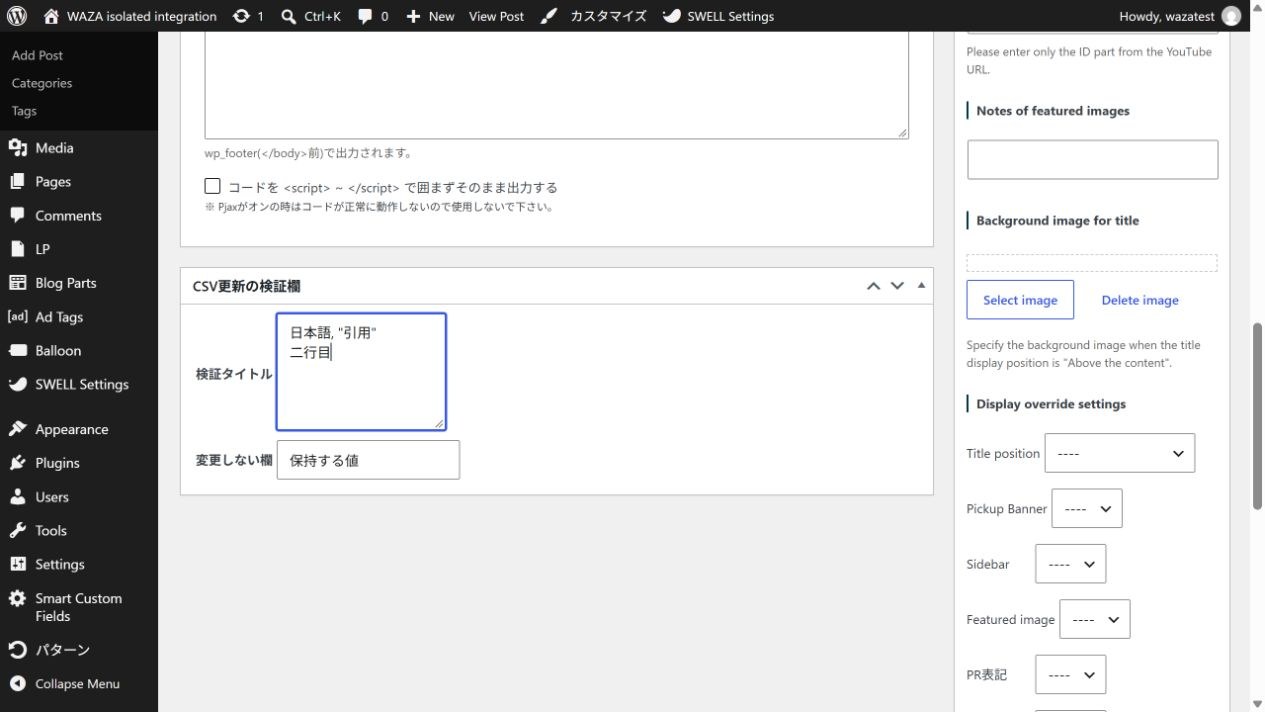This screenshot has width=1265, height=712.
Task: Click the footer code textarea above wp_footer note
Action: pyautogui.click(x=556, y=85)
